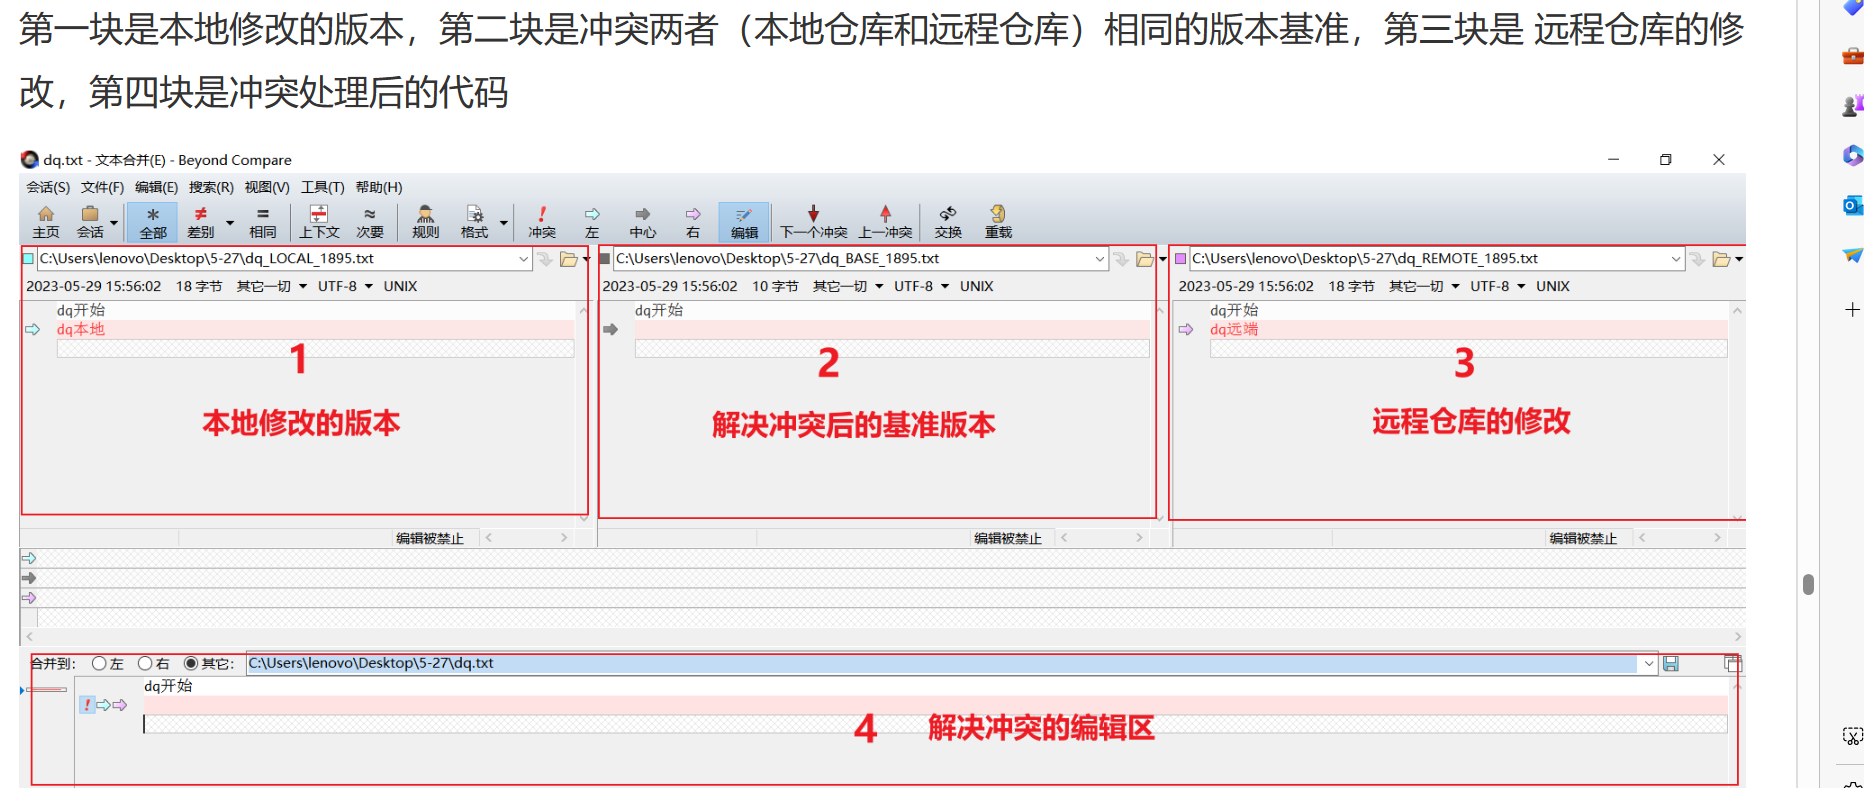
Task: Open the 会话(S) menu
Action: (x=48, y=187)
